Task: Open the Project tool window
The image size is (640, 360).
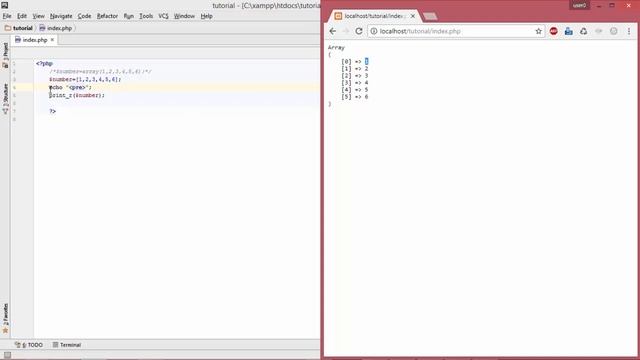Action: (x=5, y=55)
